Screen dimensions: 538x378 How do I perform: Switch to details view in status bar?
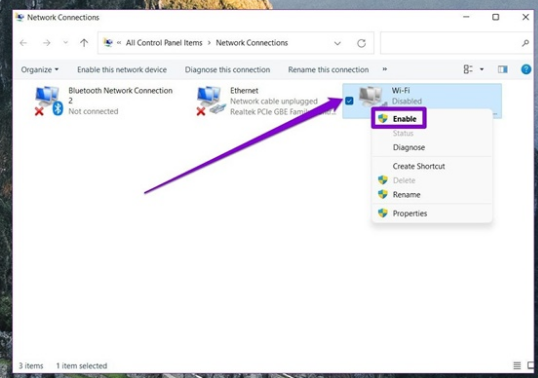[517, 366]
